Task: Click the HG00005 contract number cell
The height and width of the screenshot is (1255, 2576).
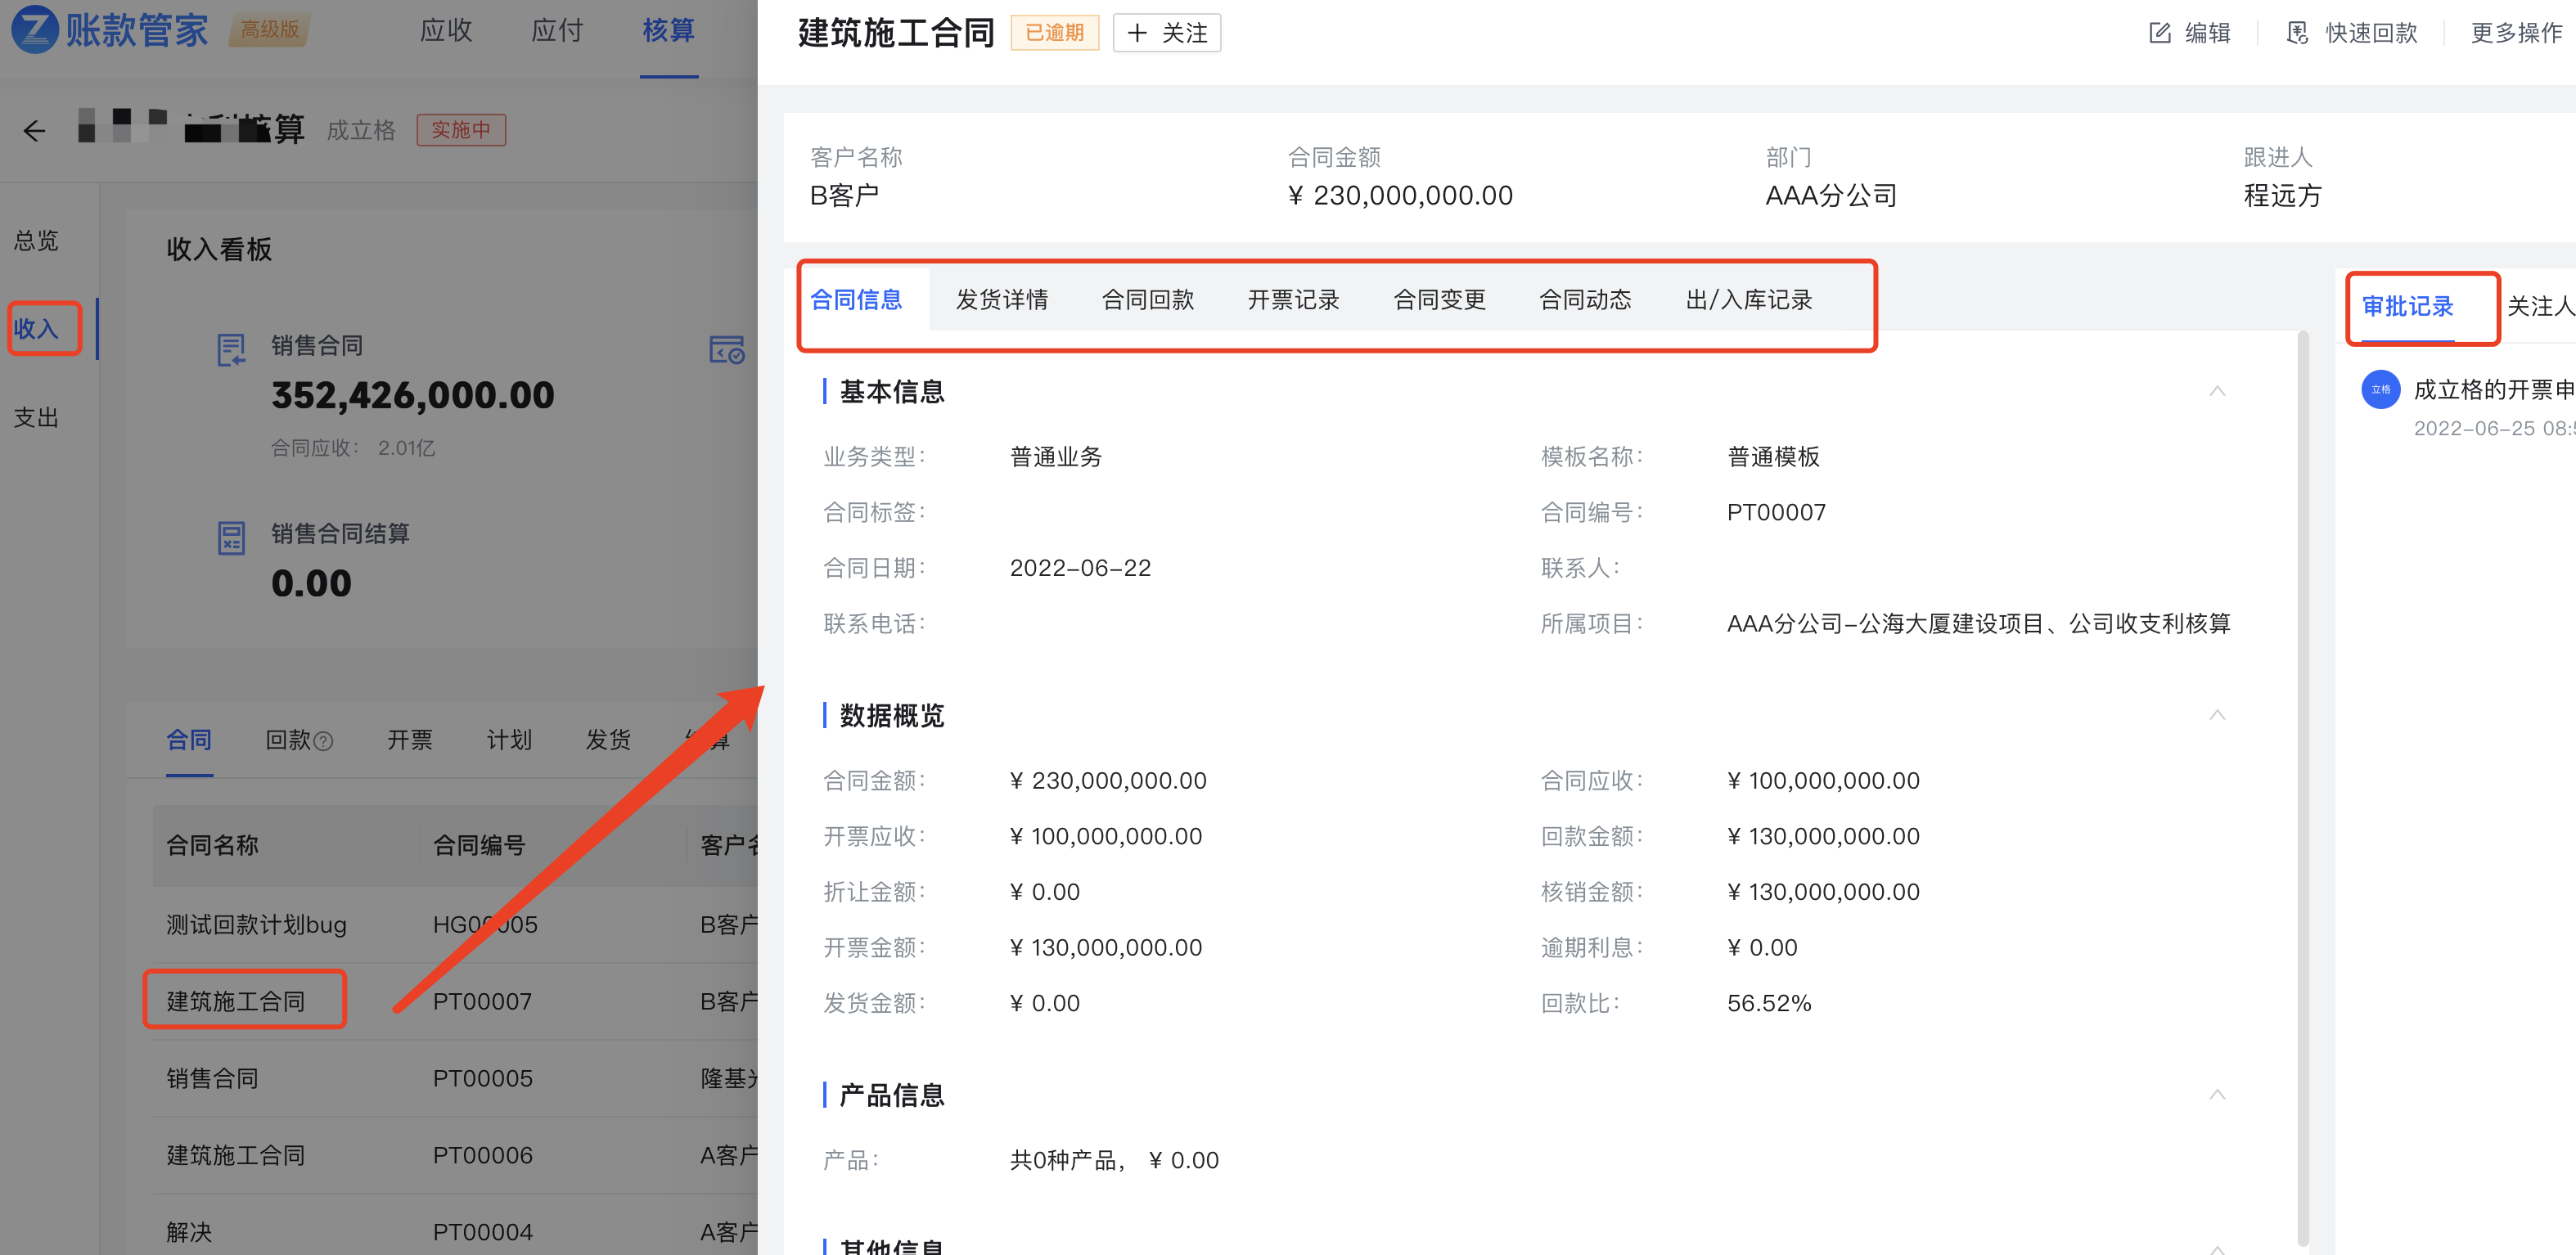Action: (485, 925)
